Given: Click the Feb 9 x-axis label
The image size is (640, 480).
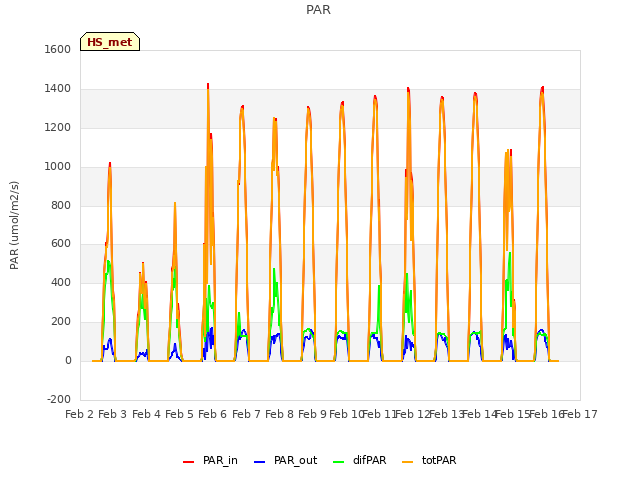Looking at the screenshot, I should point(312,414).
